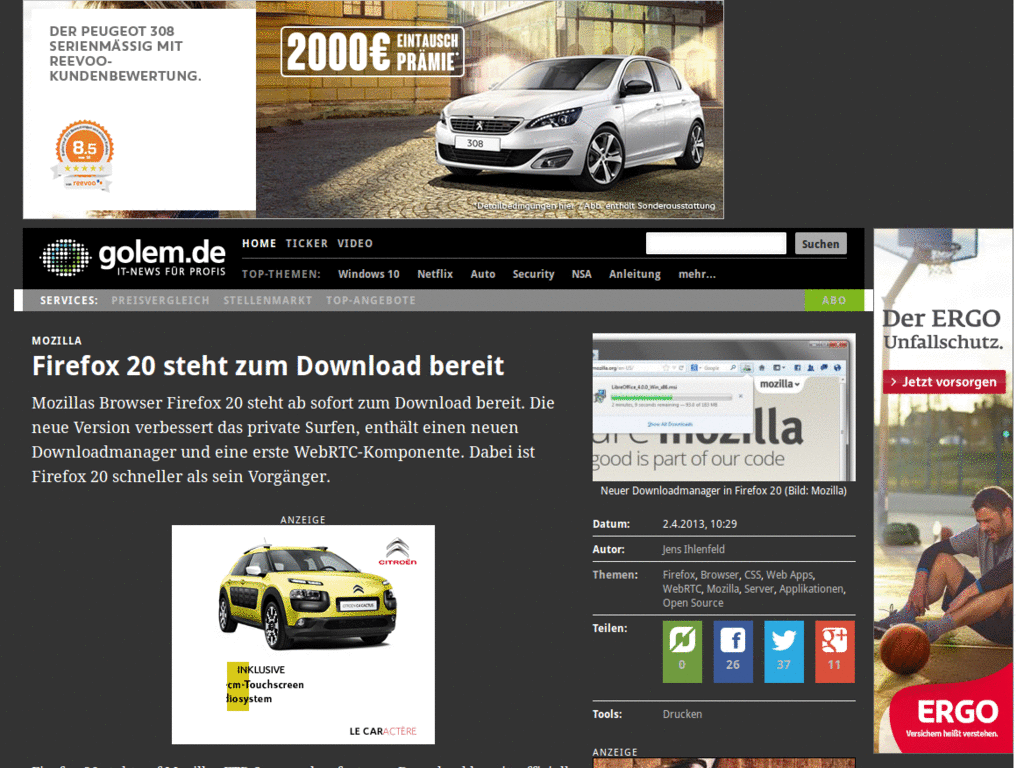
Task: Click author Jens Ihlenfeld
Action: (x=694, y=549)
